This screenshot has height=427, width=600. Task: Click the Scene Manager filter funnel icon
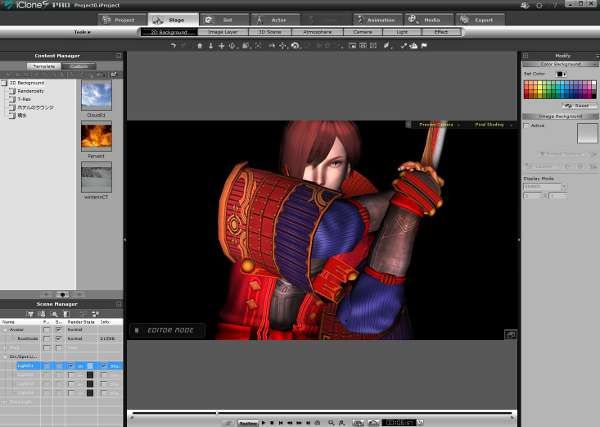(30, 314)
